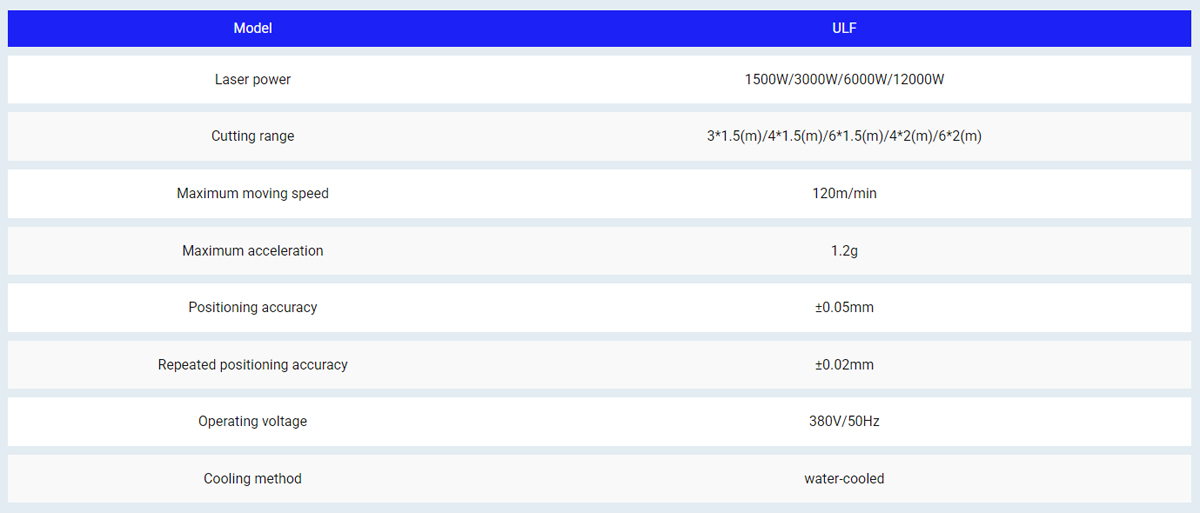The width and height of the screenshot is (1200, 513).
Task: Click the Model header cell
Action: [x=252, y=28]
